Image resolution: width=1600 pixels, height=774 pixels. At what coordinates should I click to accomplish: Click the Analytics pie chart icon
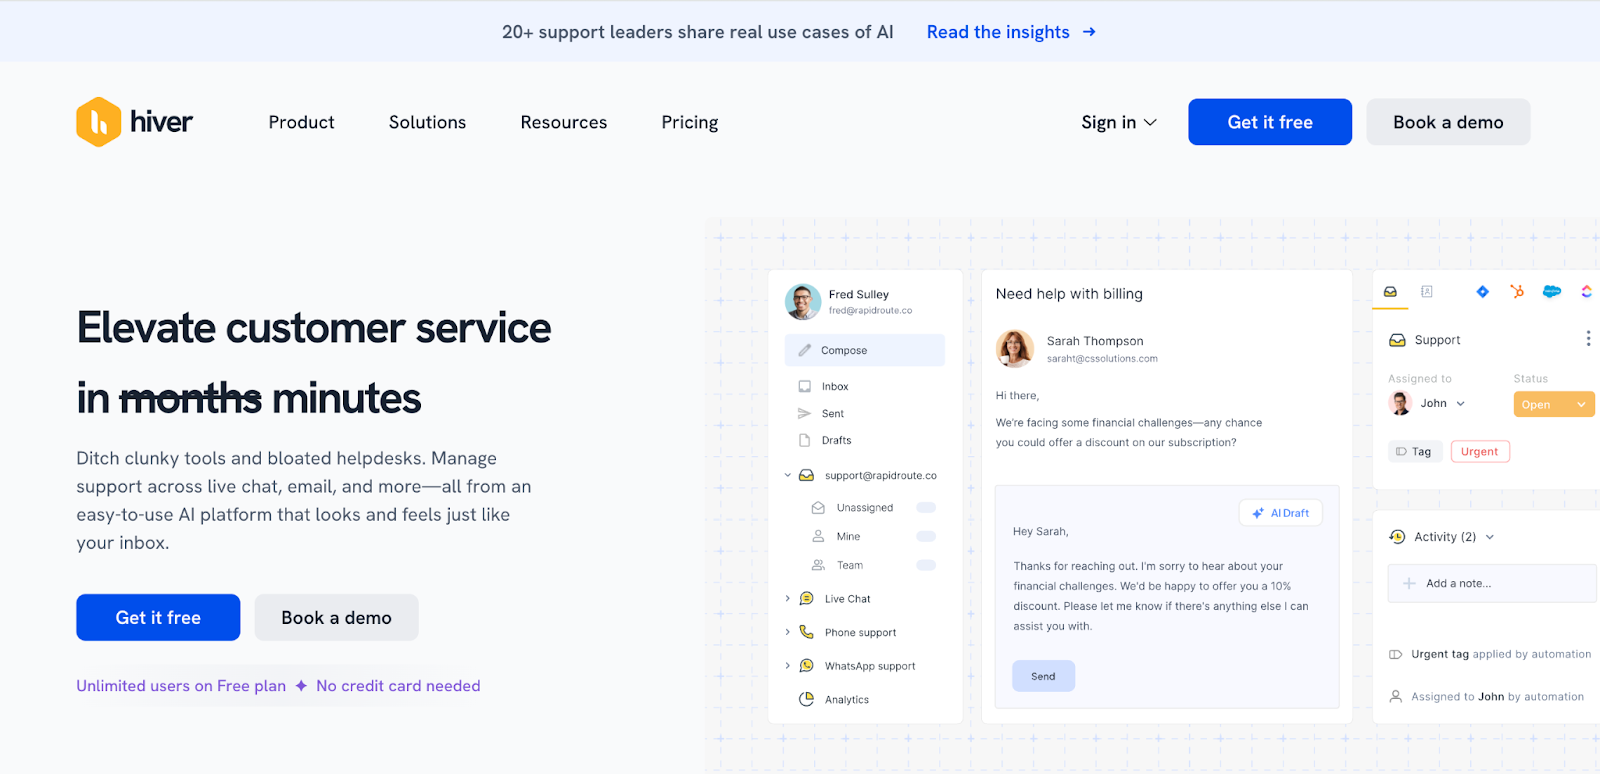pos(806,699)
